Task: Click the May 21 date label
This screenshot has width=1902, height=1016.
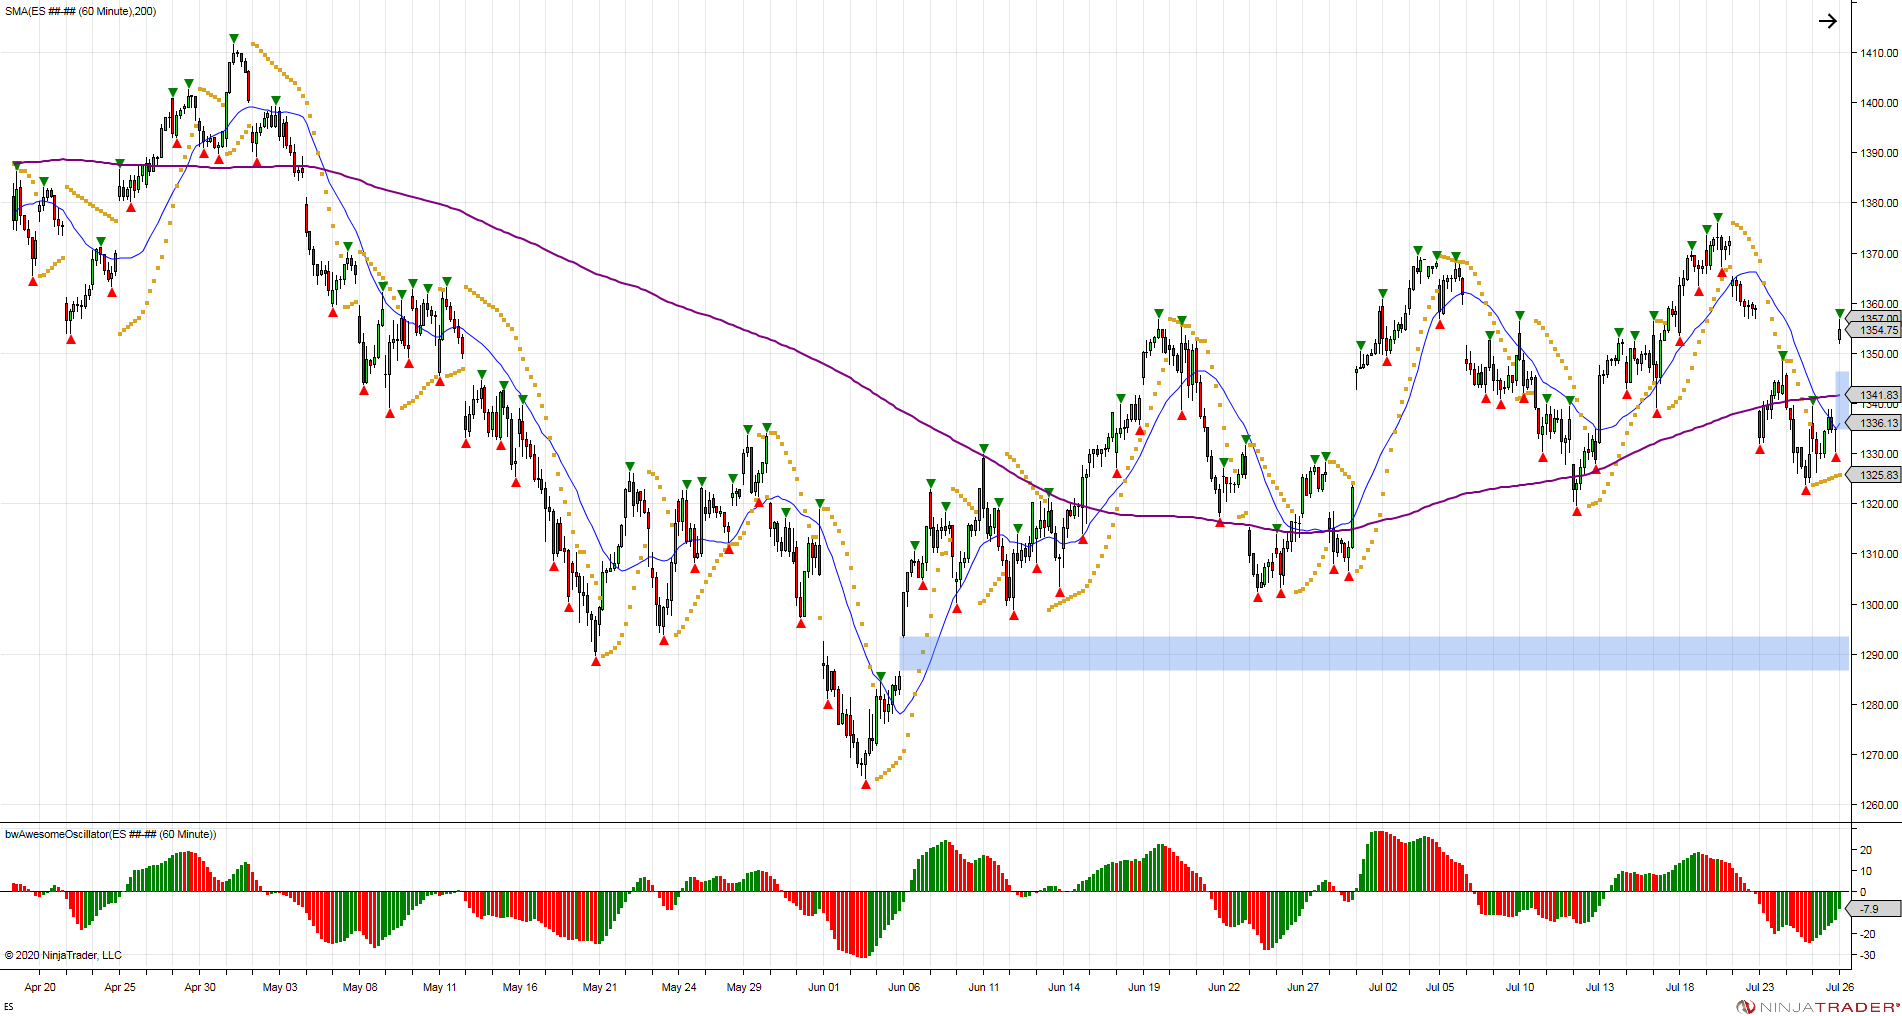Action: point(600,987)
